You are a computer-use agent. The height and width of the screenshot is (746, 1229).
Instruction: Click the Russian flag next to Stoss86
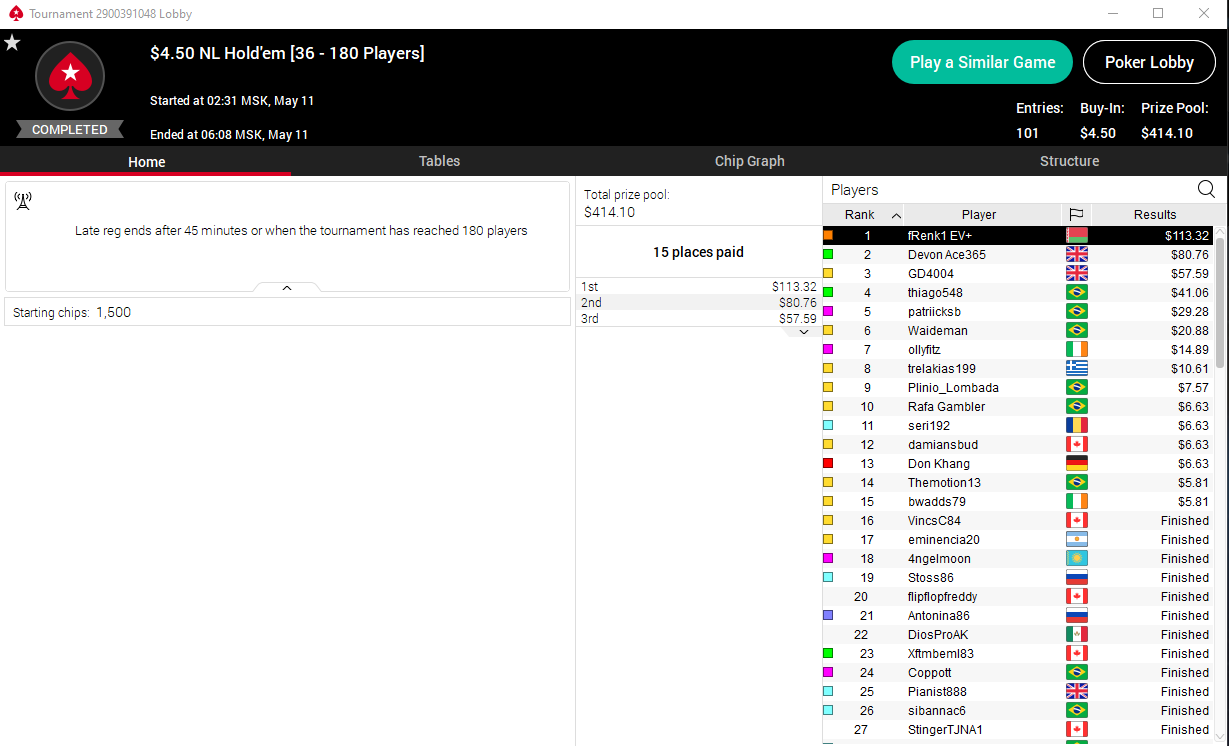coord(1076,577)
